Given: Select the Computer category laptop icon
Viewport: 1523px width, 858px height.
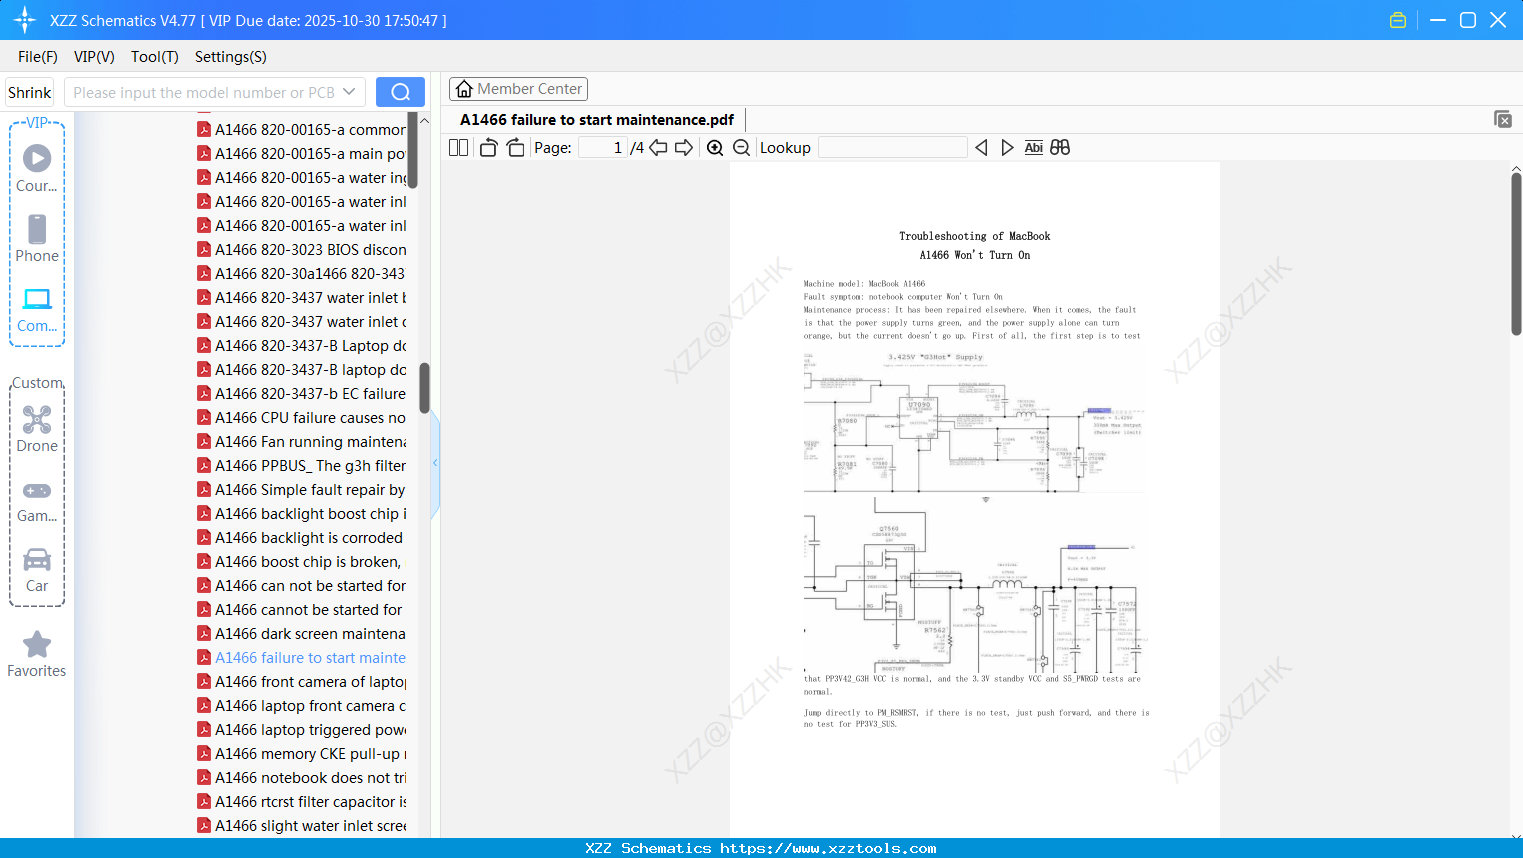Looking at the screenshot, I should pyautogui.click(x=37, y=299).
